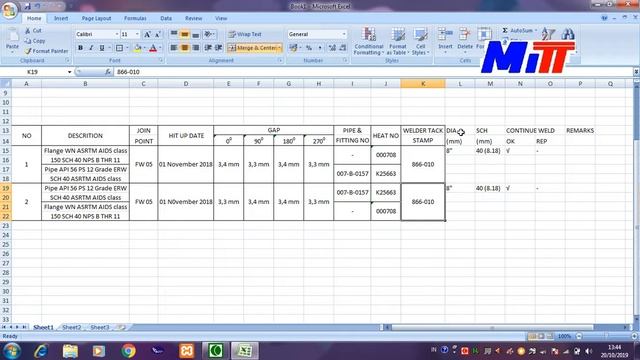Switch to the Formulas tab

(135, 18)
